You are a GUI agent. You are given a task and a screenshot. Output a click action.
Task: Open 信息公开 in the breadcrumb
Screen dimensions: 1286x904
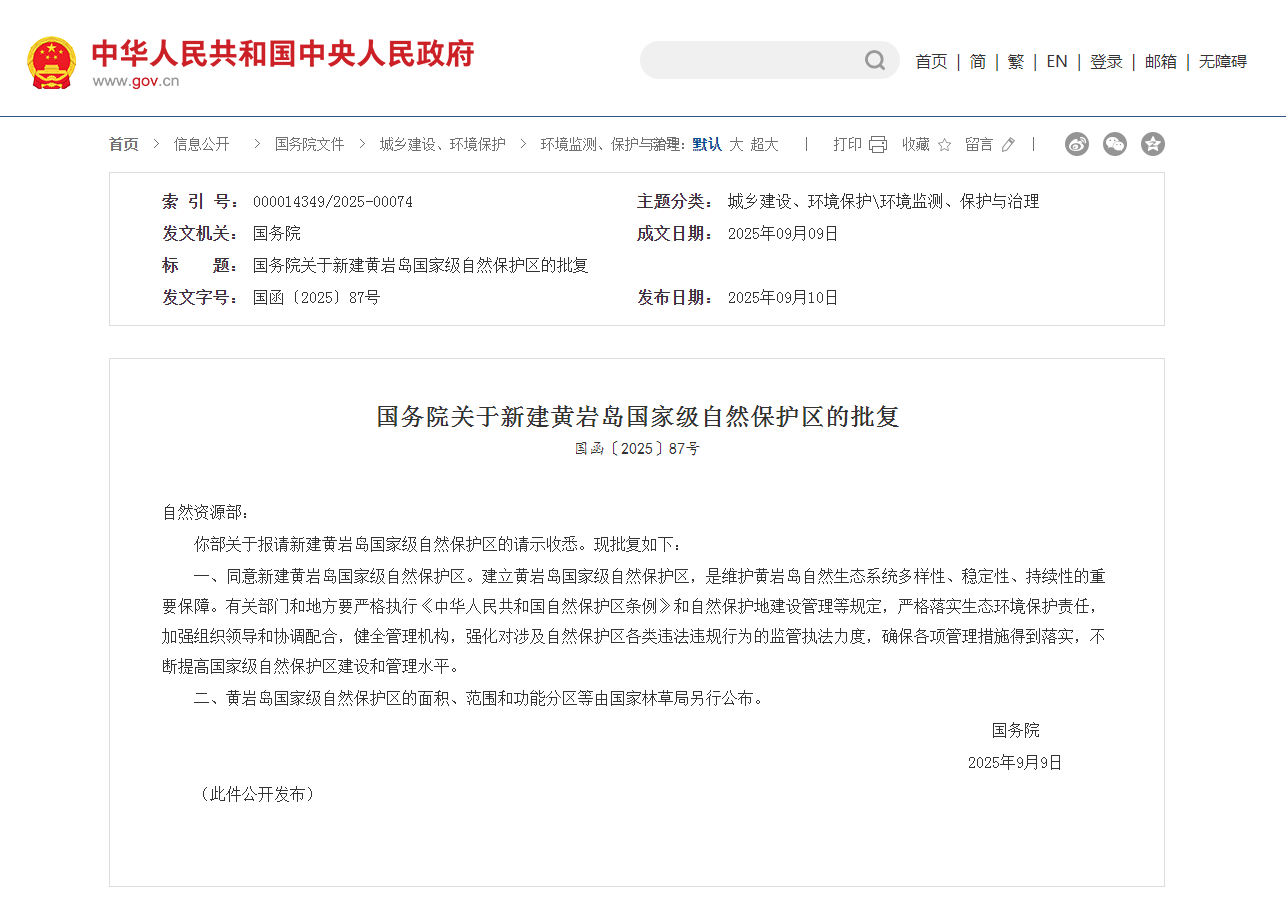pyautogui.click(x=201, y=144)
